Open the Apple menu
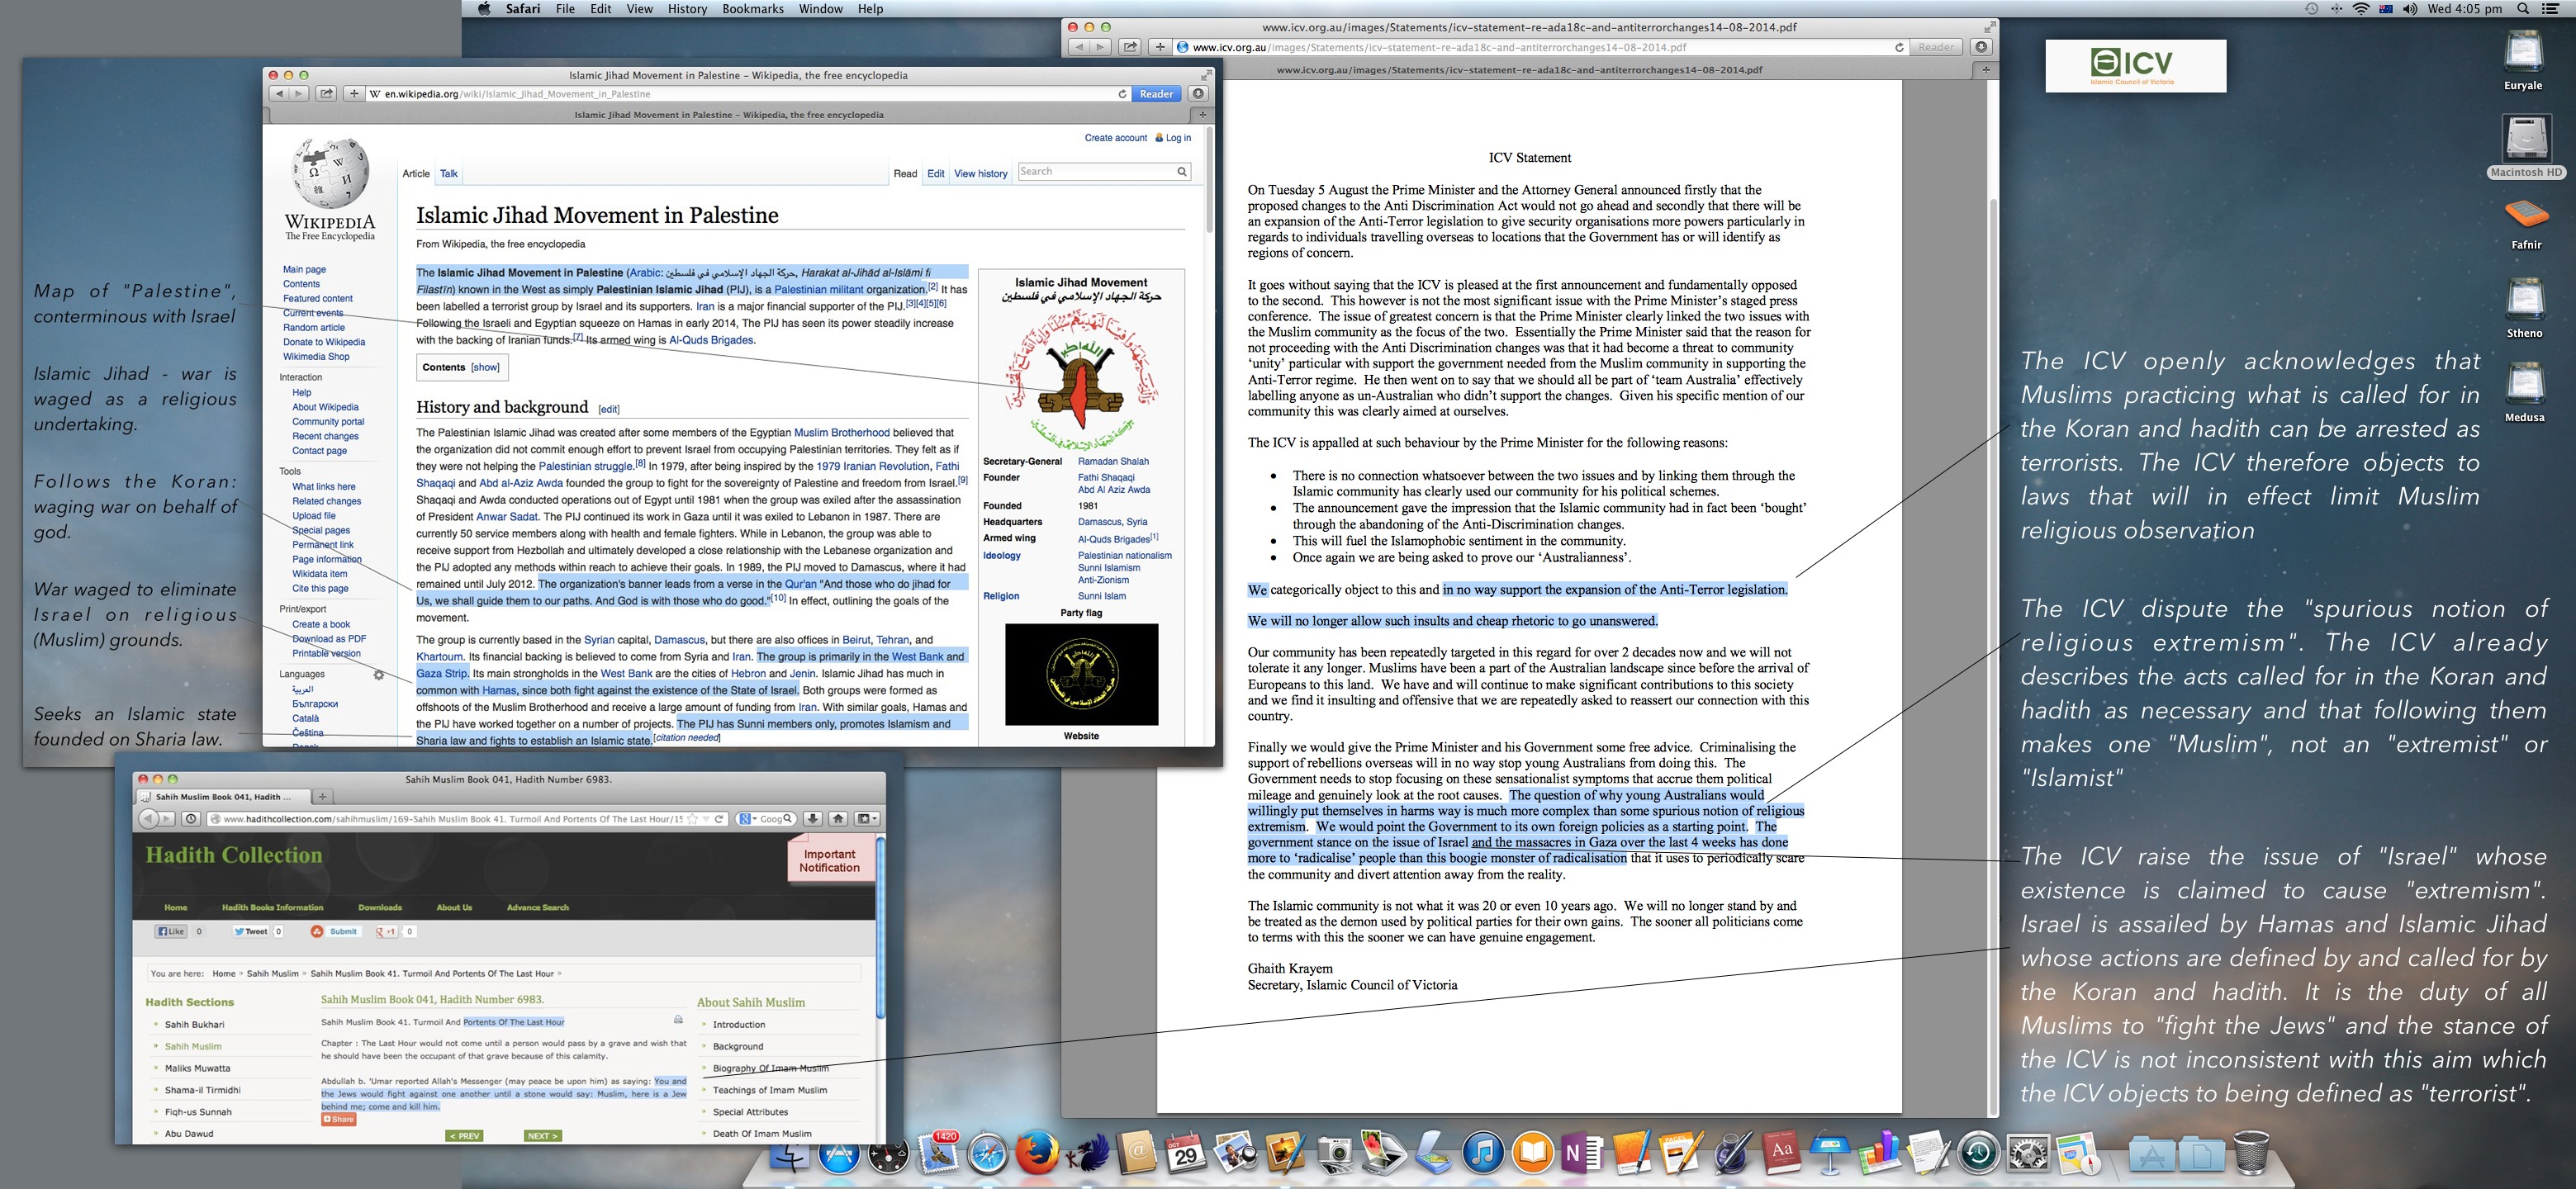 click(484, 9)
